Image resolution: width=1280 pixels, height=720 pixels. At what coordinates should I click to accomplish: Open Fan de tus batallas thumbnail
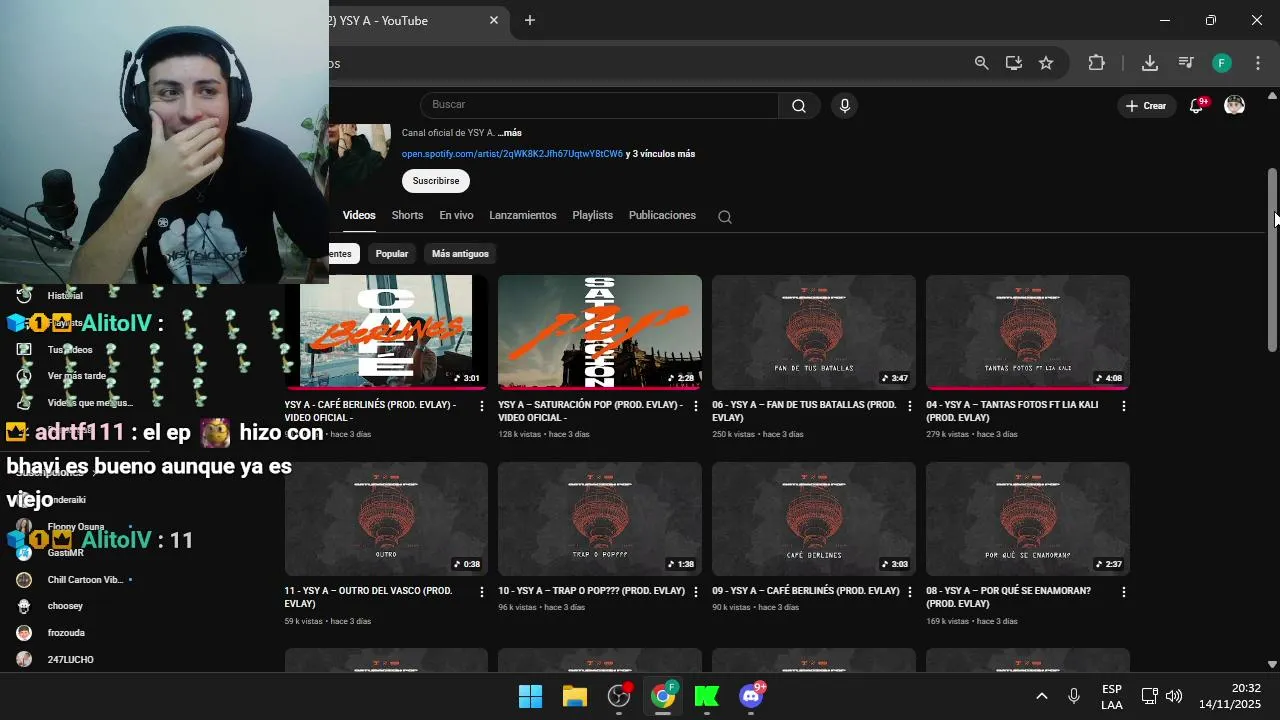[814, 332]
